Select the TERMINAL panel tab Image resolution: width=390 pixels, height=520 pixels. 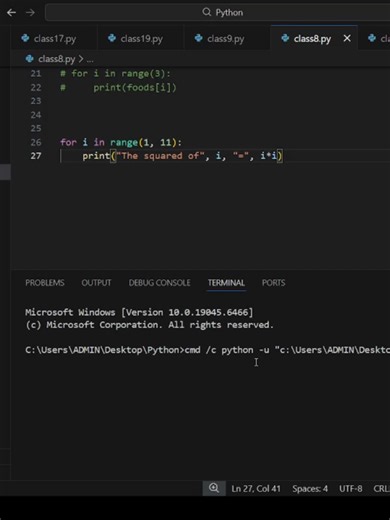(226, 283)
